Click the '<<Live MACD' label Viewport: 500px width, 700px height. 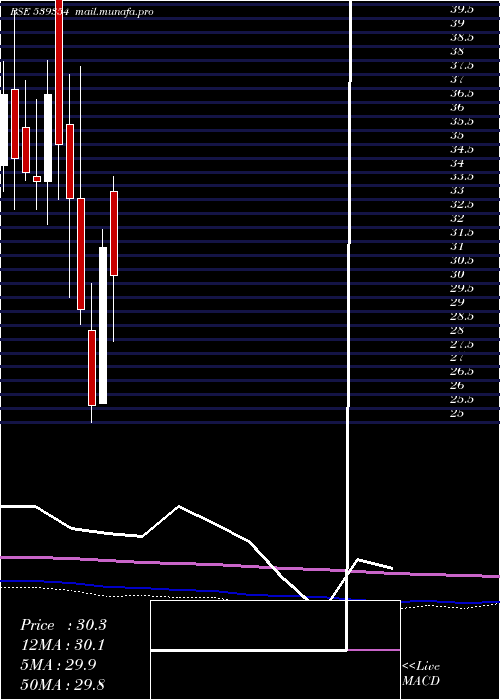pos(421,673)
